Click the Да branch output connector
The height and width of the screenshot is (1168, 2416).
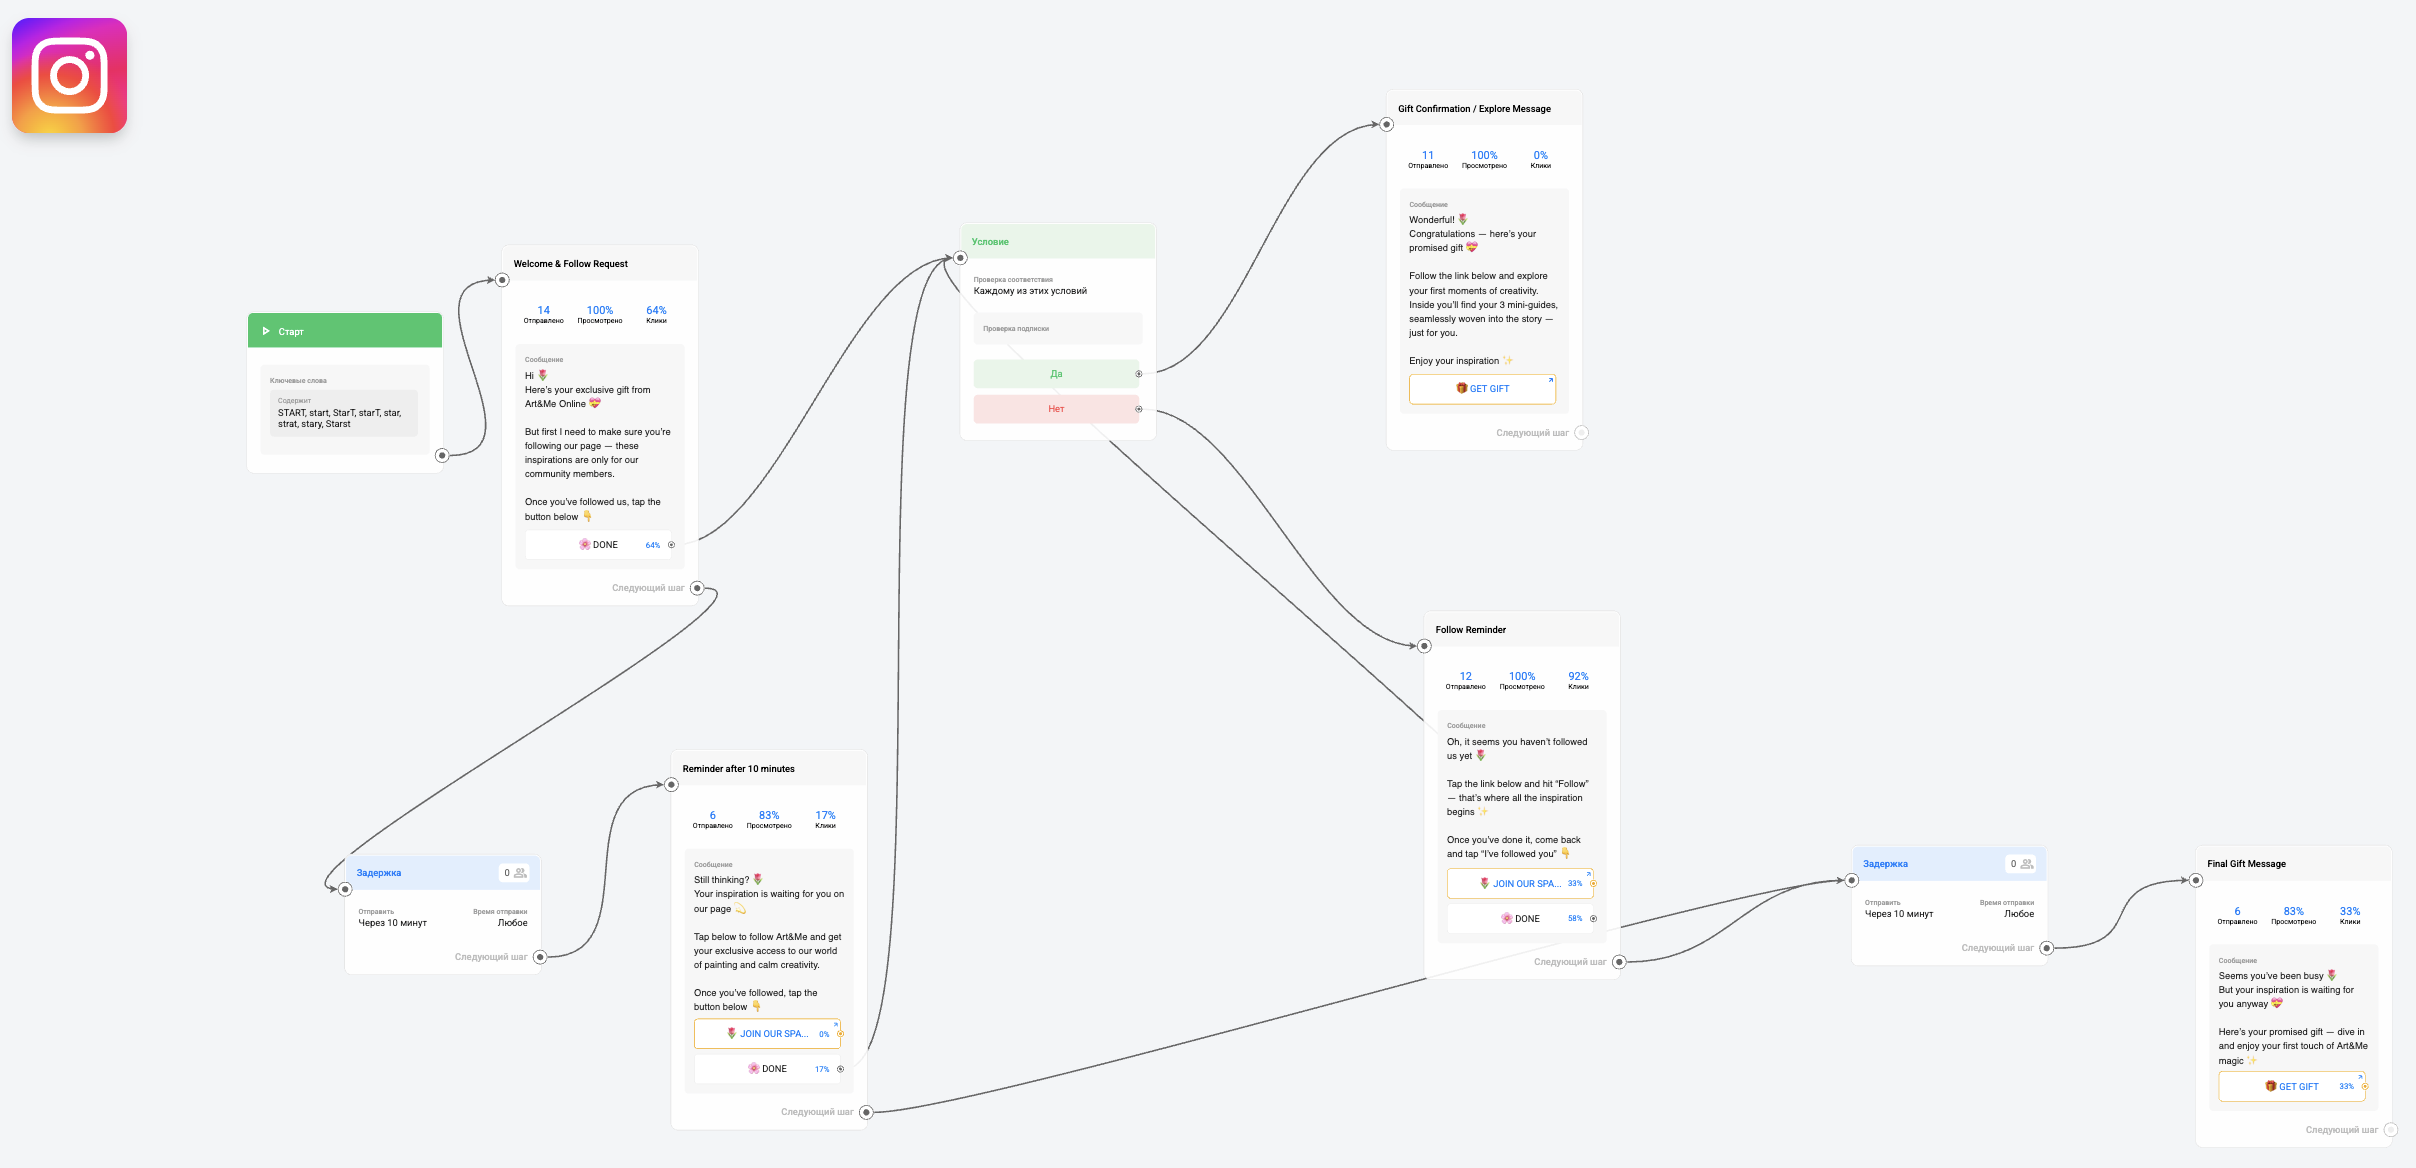[x=1138, y=374]
